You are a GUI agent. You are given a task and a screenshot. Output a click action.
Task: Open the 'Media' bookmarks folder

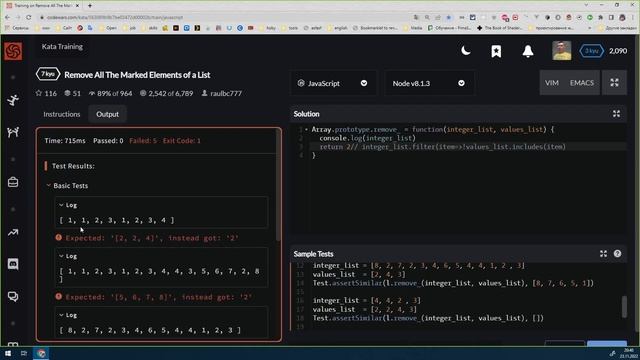tap(412, 28)
